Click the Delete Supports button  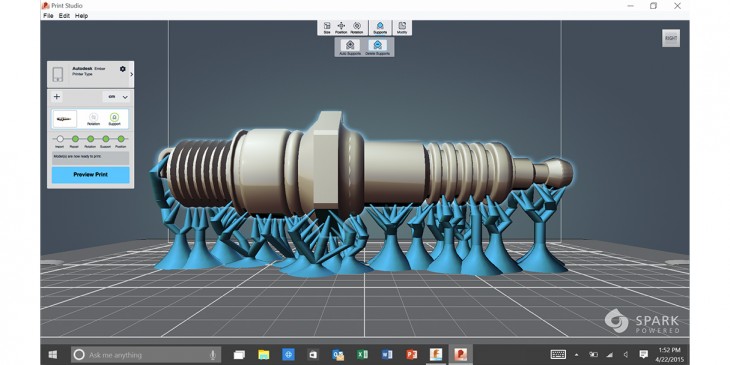378,47
